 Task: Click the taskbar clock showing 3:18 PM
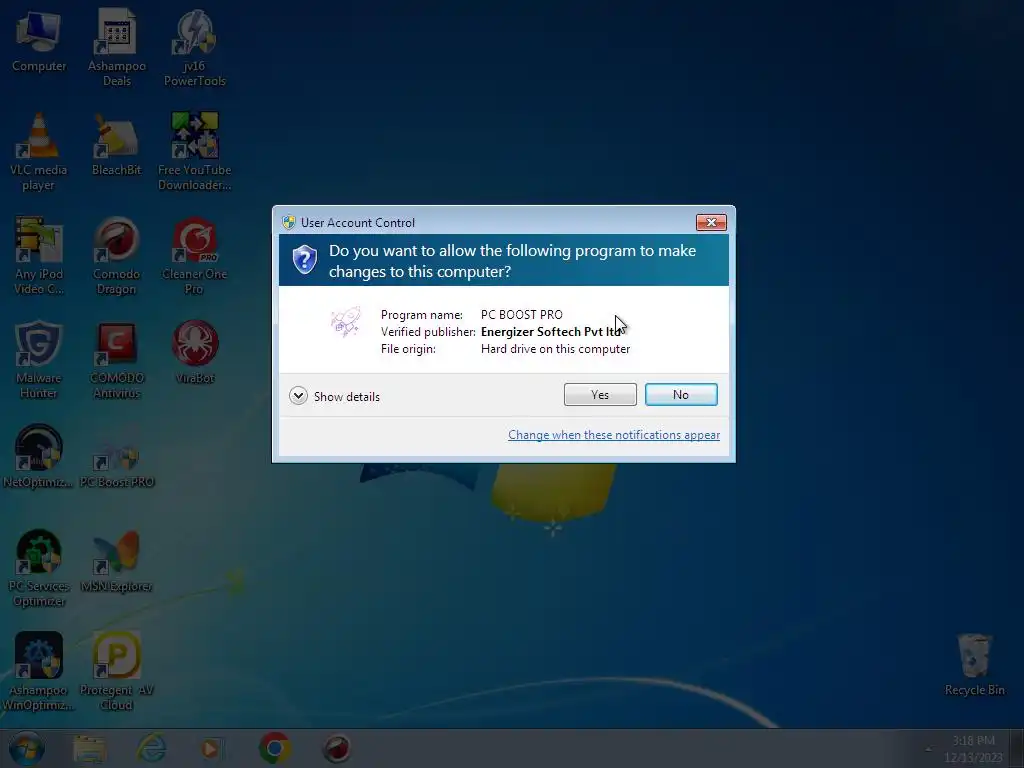pyautogui.click(x=973, y=749)
